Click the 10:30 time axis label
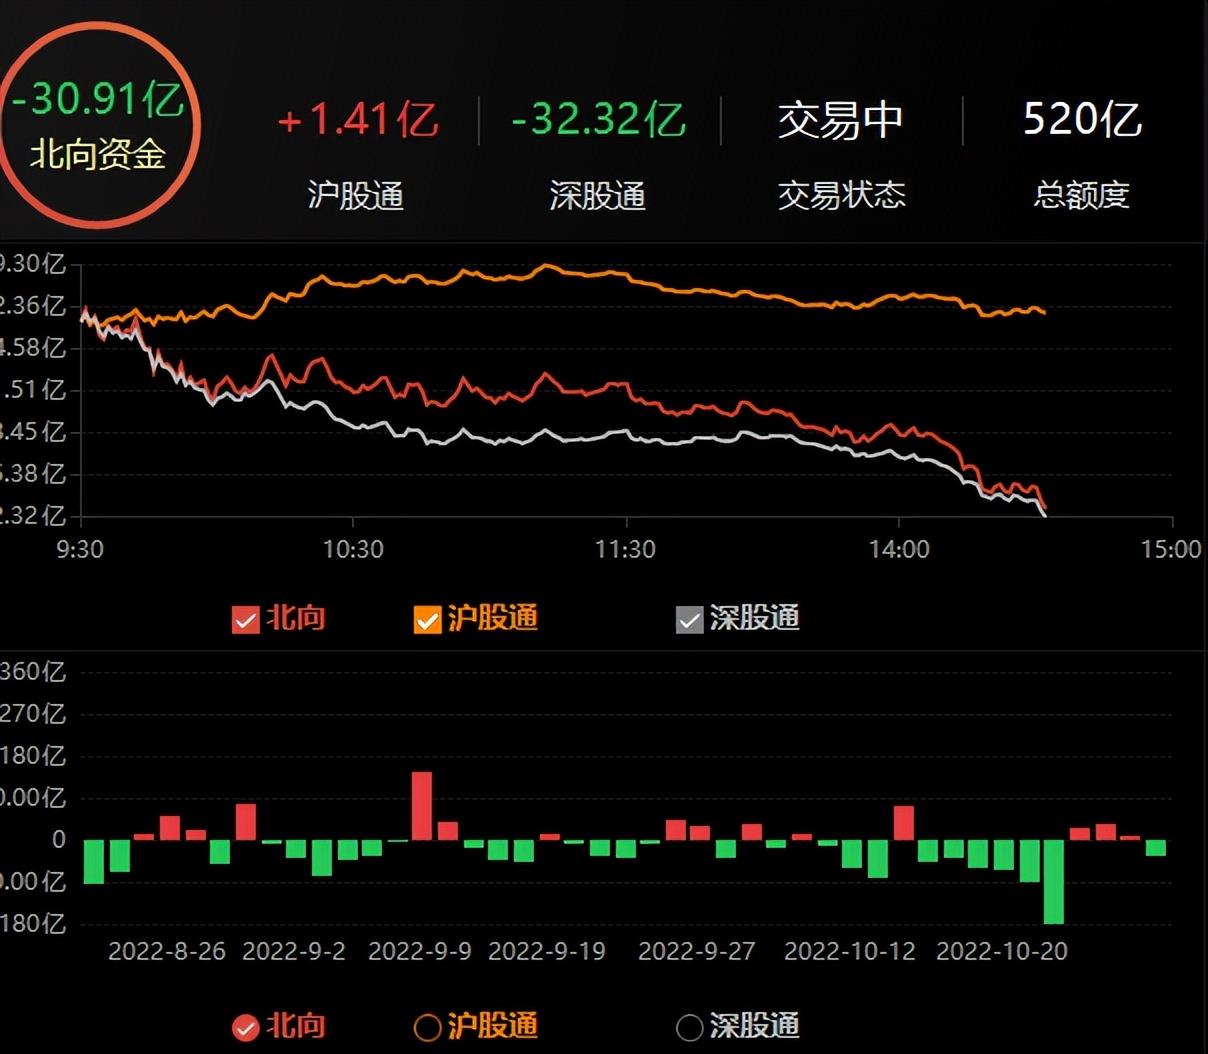The width and height of the screenshot is (1208, 1054). (353, 549)
